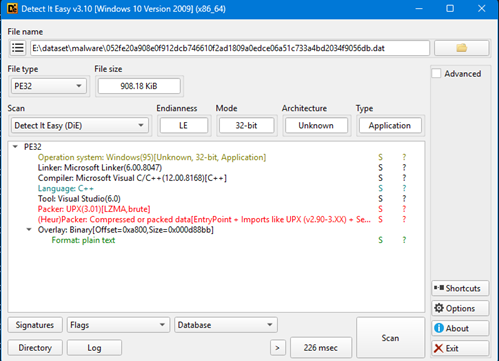This screenshot has width=499, height=361.
Task: Open the Flags dropdown
Action: pos(118,325)
